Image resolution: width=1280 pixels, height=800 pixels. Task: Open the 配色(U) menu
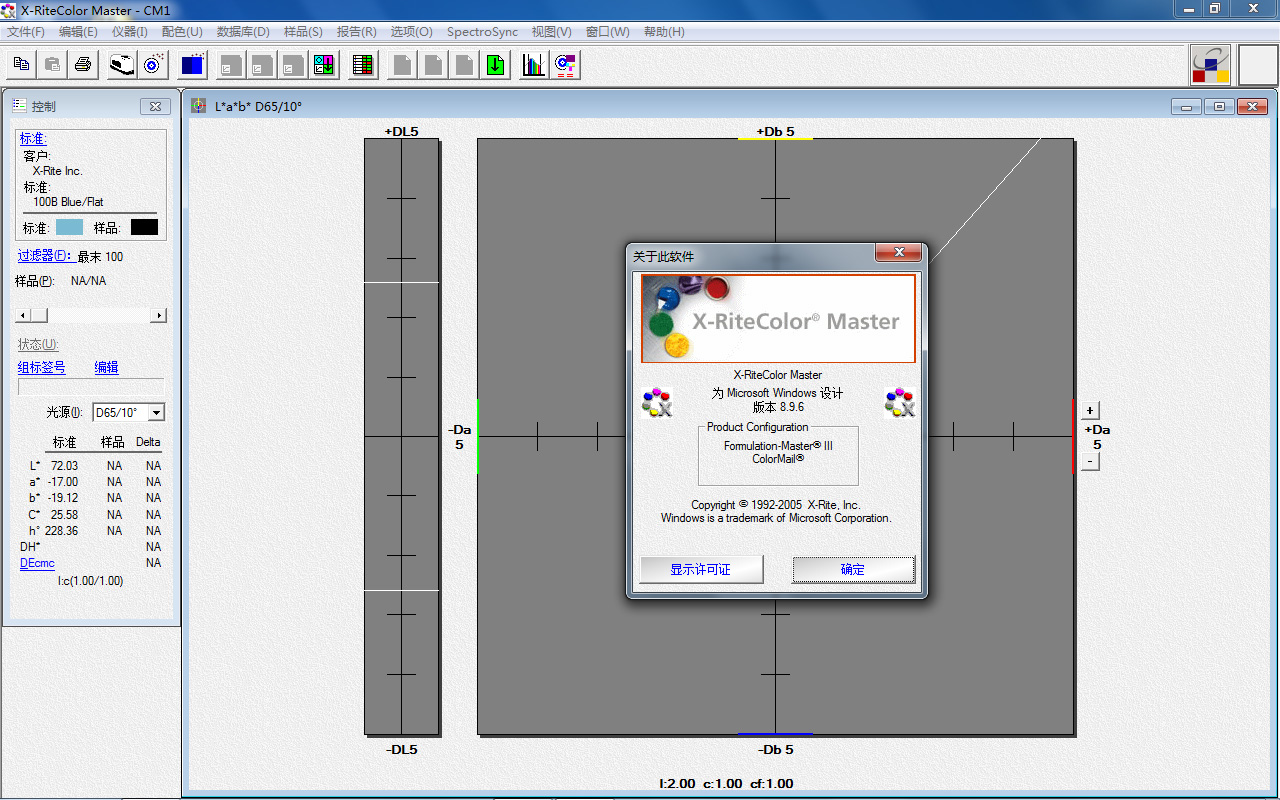pyautogui.click(x=182, y=32)
